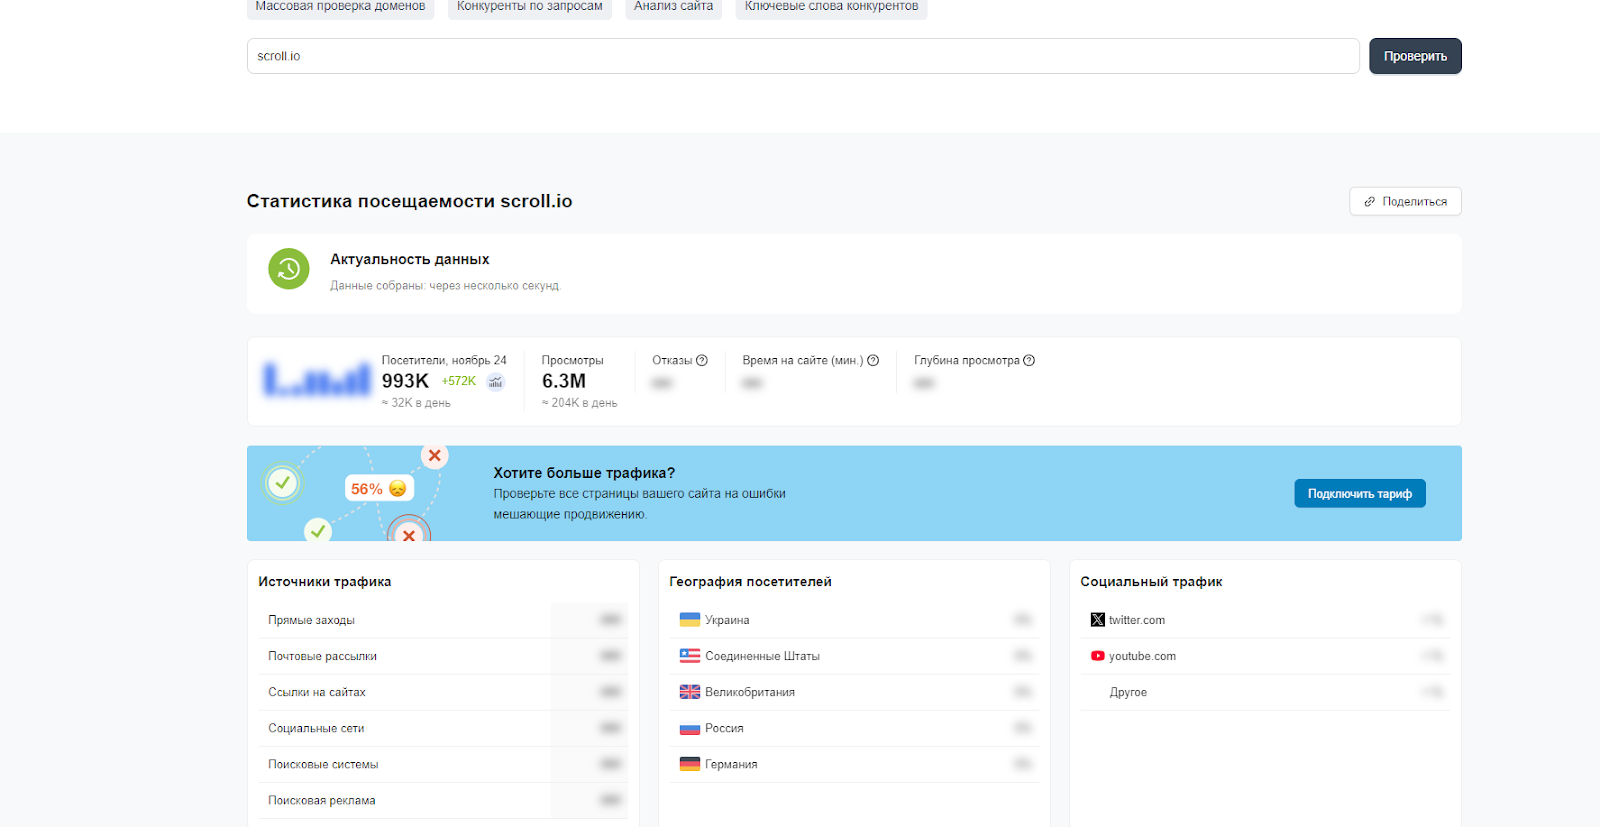Click the Россия flag icon

point(690,728)
